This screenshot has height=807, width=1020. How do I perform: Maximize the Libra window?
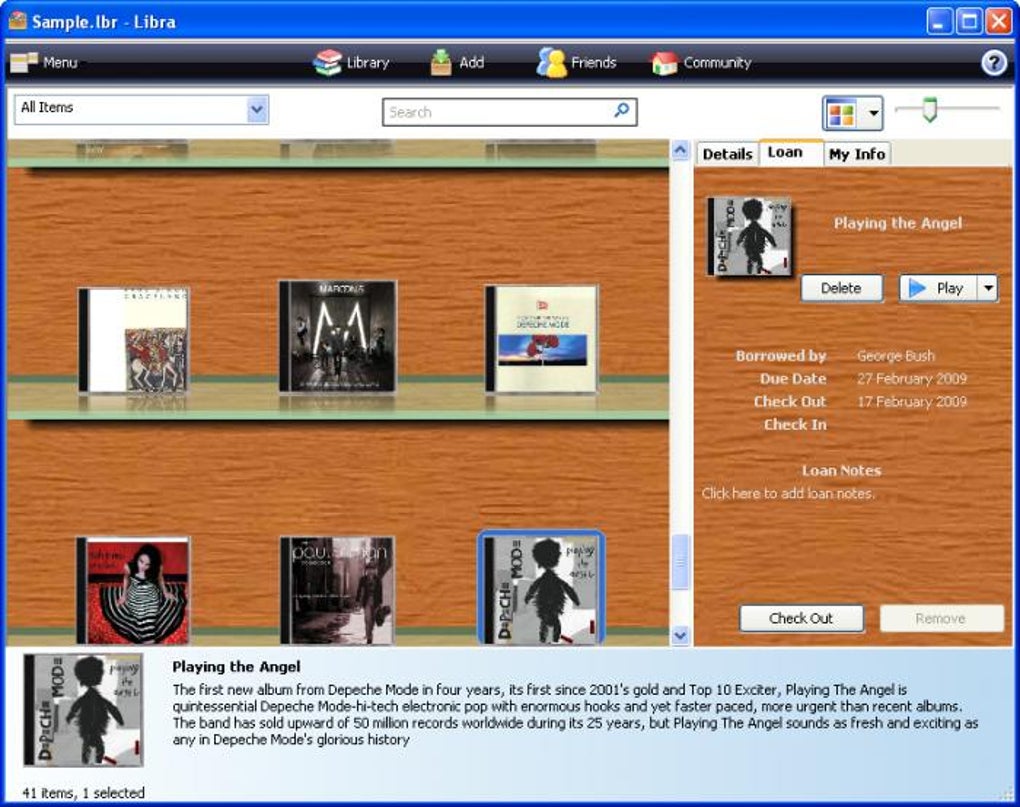969,21
